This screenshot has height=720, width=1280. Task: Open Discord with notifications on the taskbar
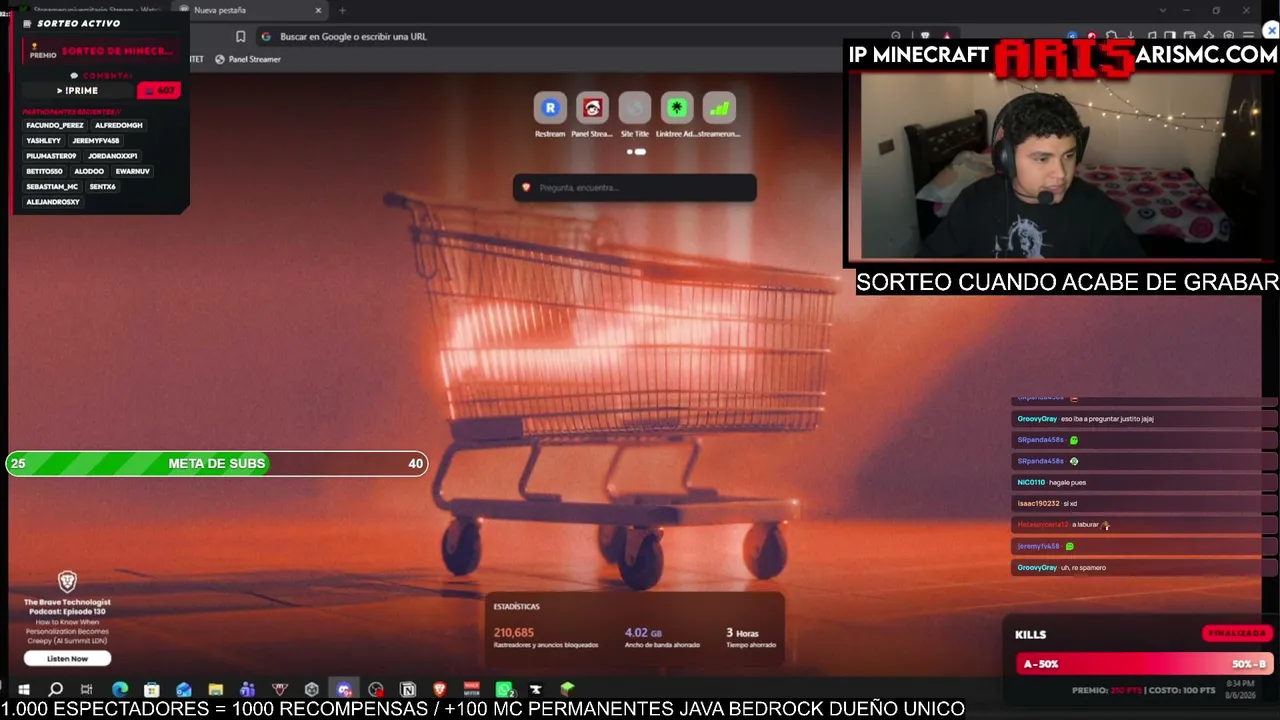[344, 689]
